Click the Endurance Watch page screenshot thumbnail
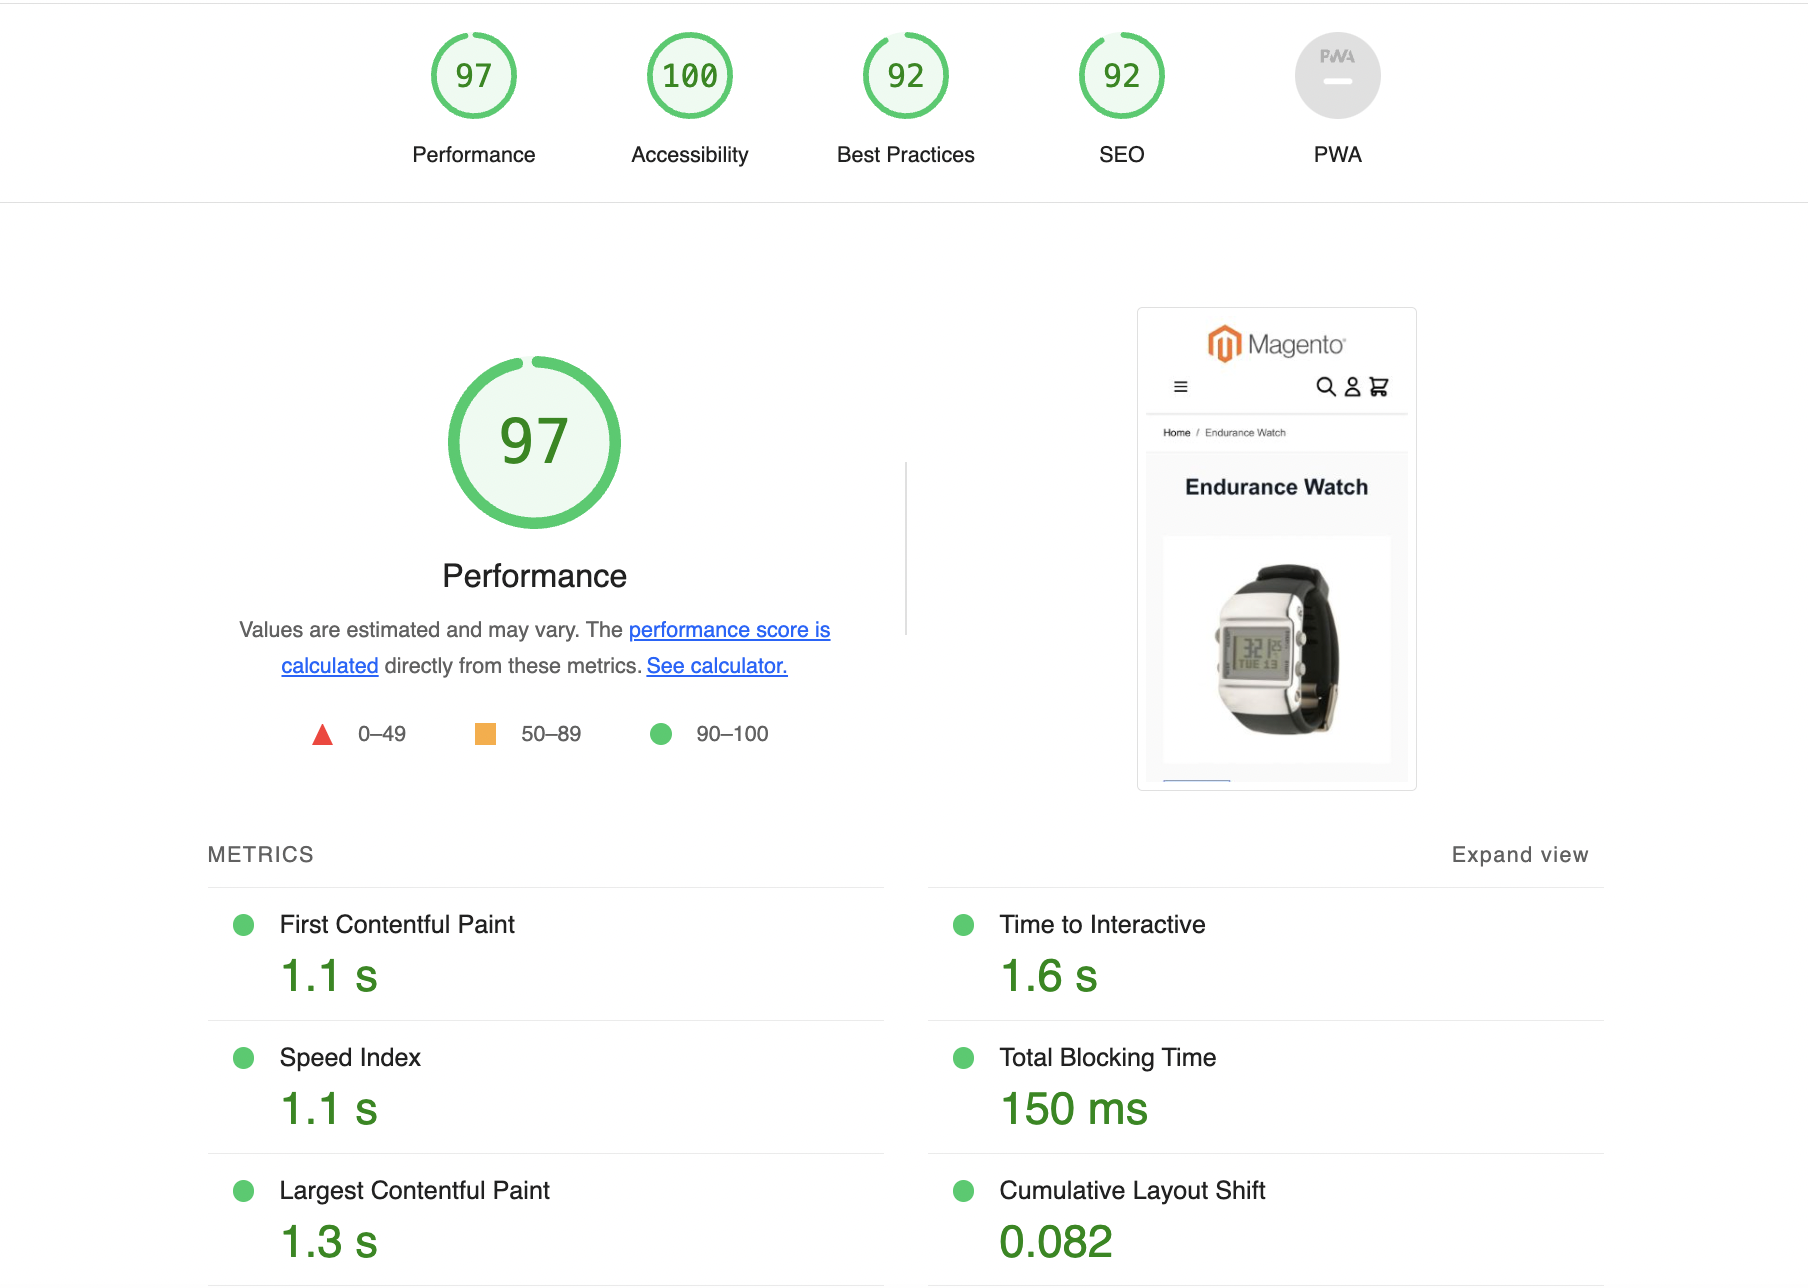 tap(1276, 549)
